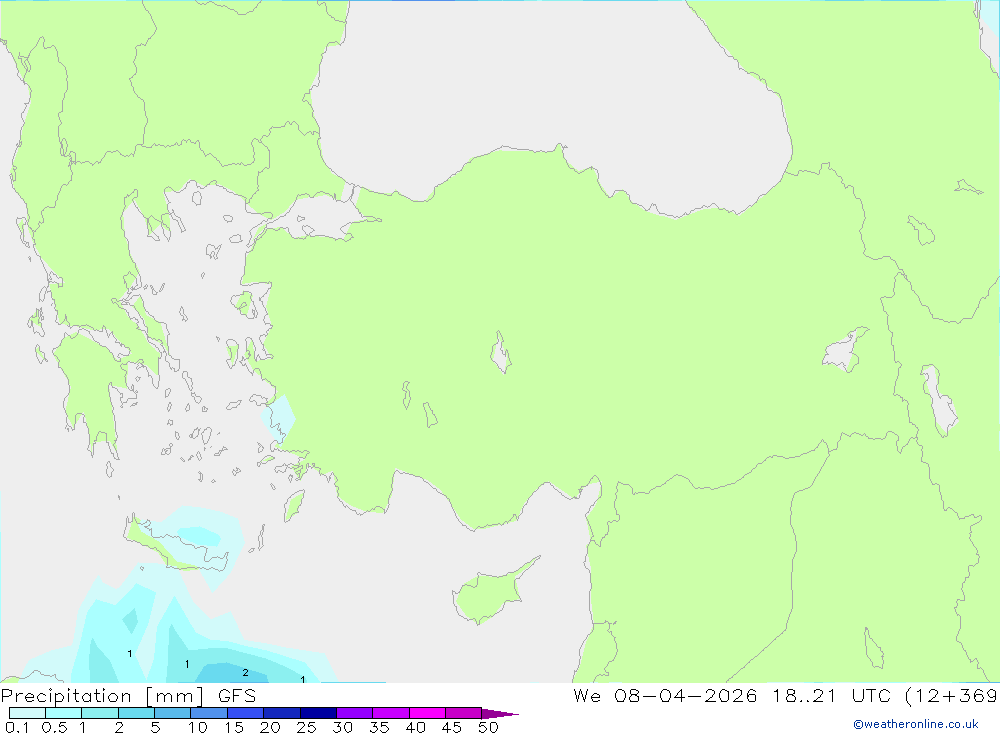Image resolution: width=1000 pixels, height=733 pixels.
Task: Click the '25' legend scale value
Action: click(306, 727)
